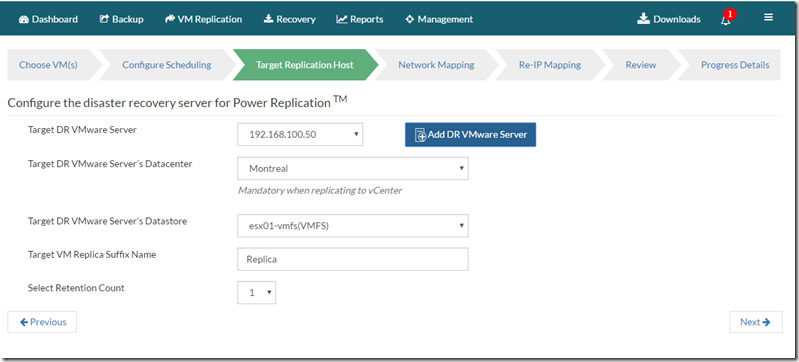Go to the Network Mapping step
This screenshot has width=799, height=362.
[x=436, y=65]
